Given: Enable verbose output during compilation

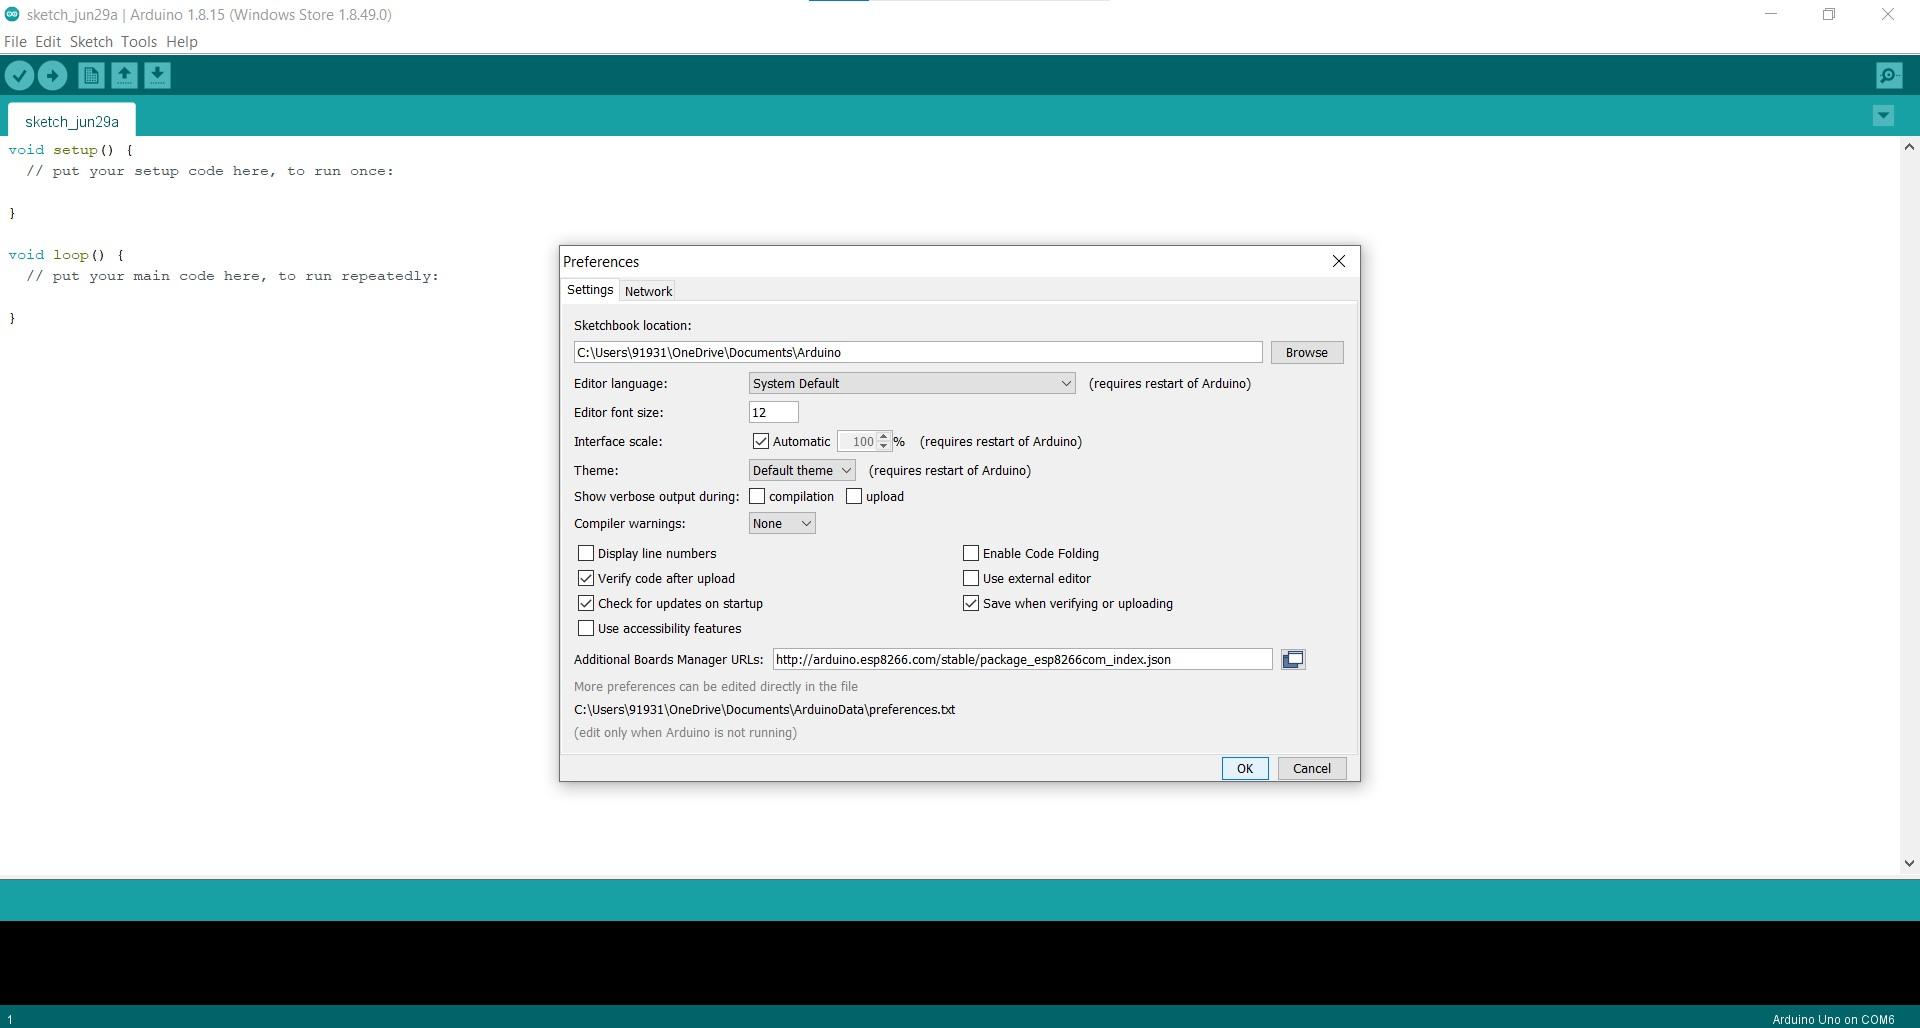Looking at the screenshot, I should pos(757,496).
